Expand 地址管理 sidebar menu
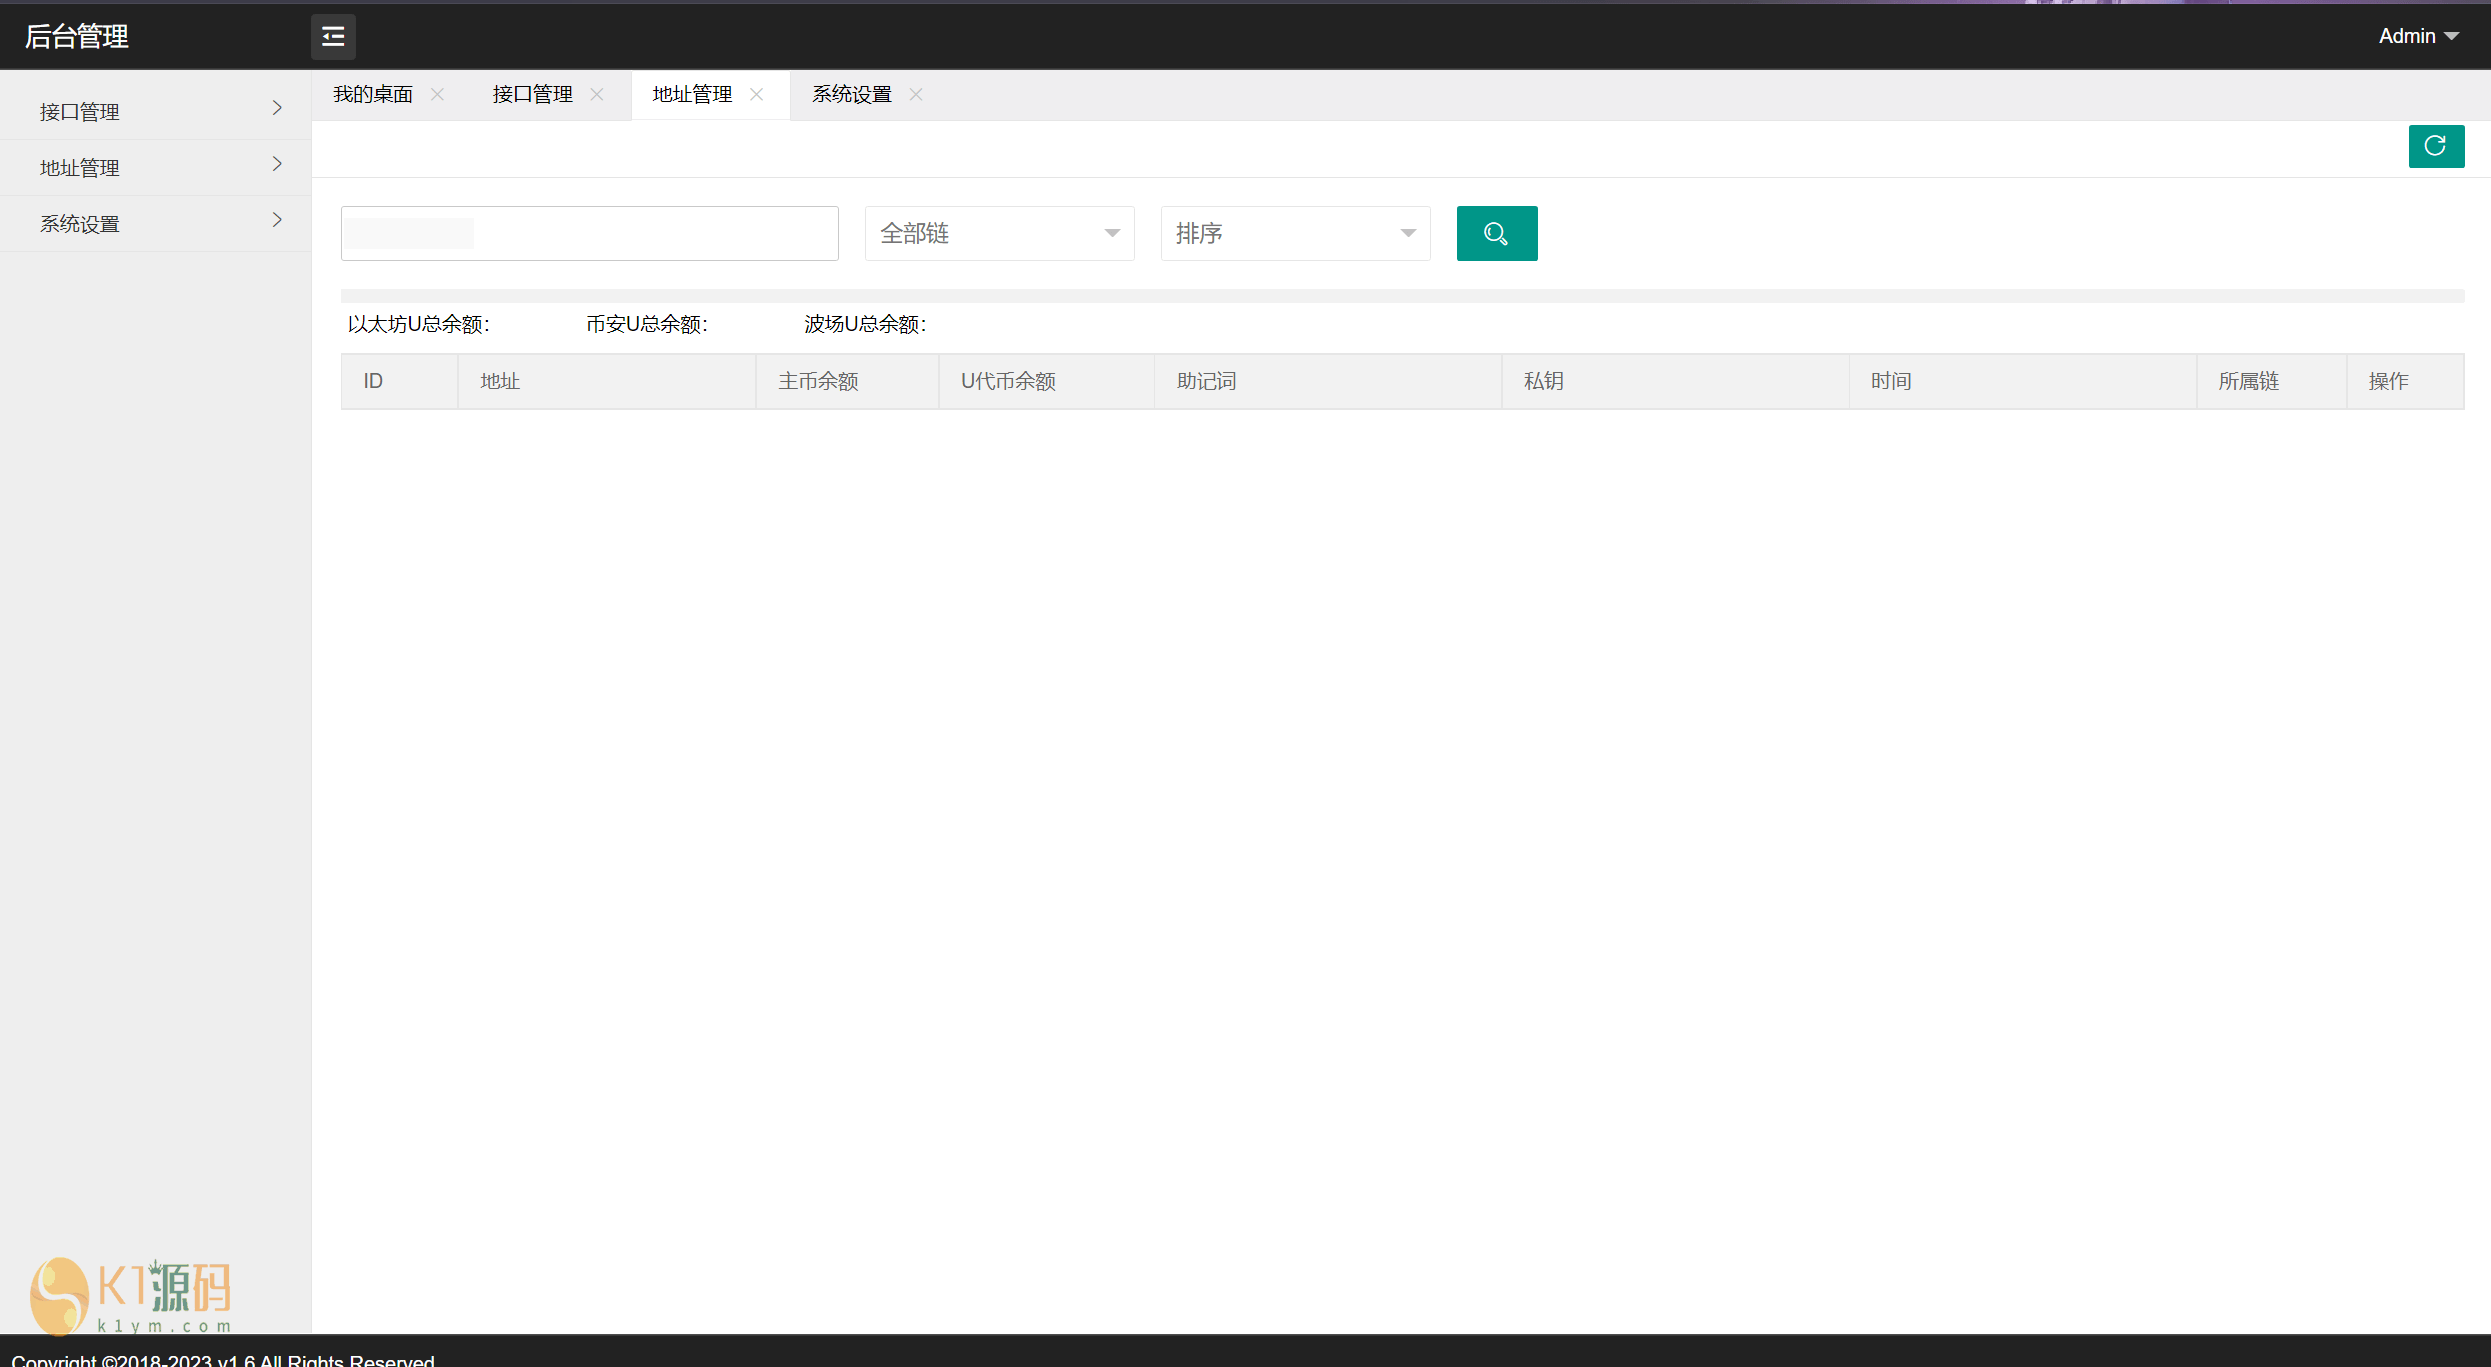The image size is (2491, 1367). click(155, 167)
